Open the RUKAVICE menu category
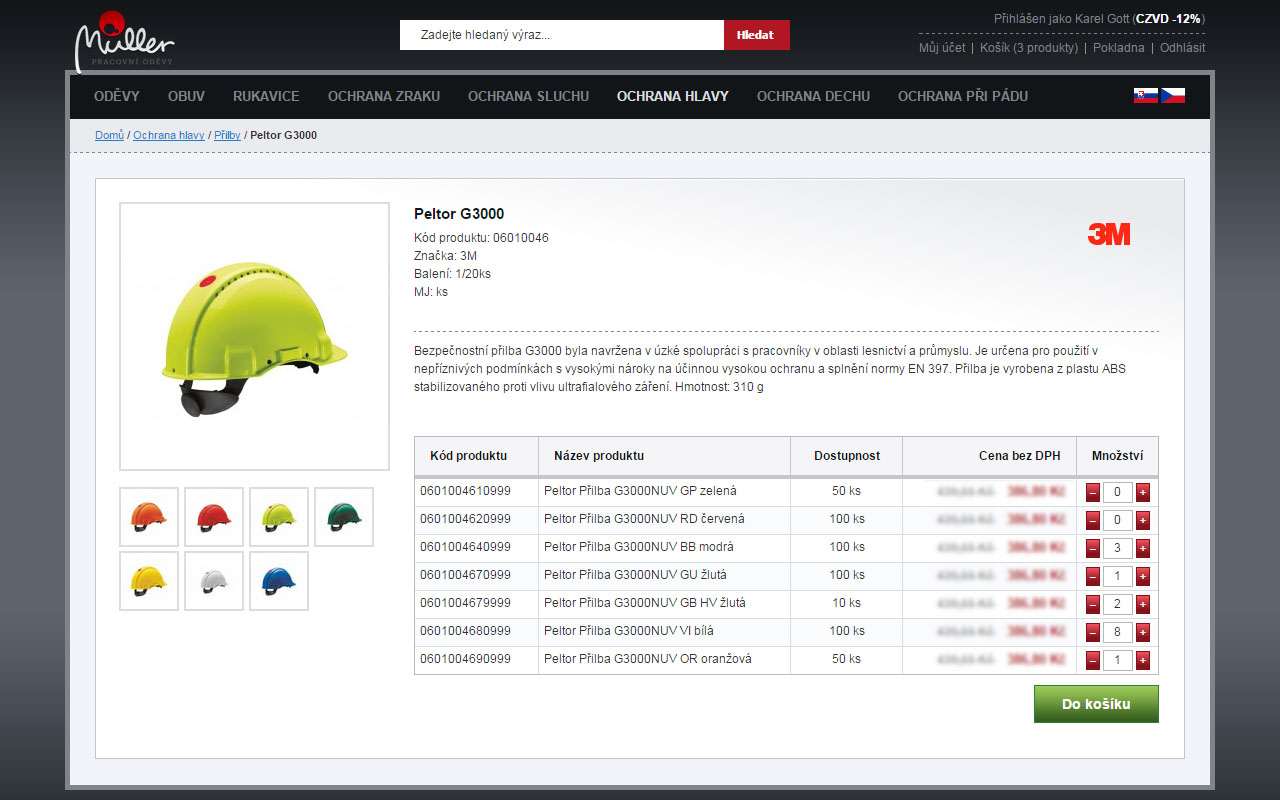 tap(266, 96)
